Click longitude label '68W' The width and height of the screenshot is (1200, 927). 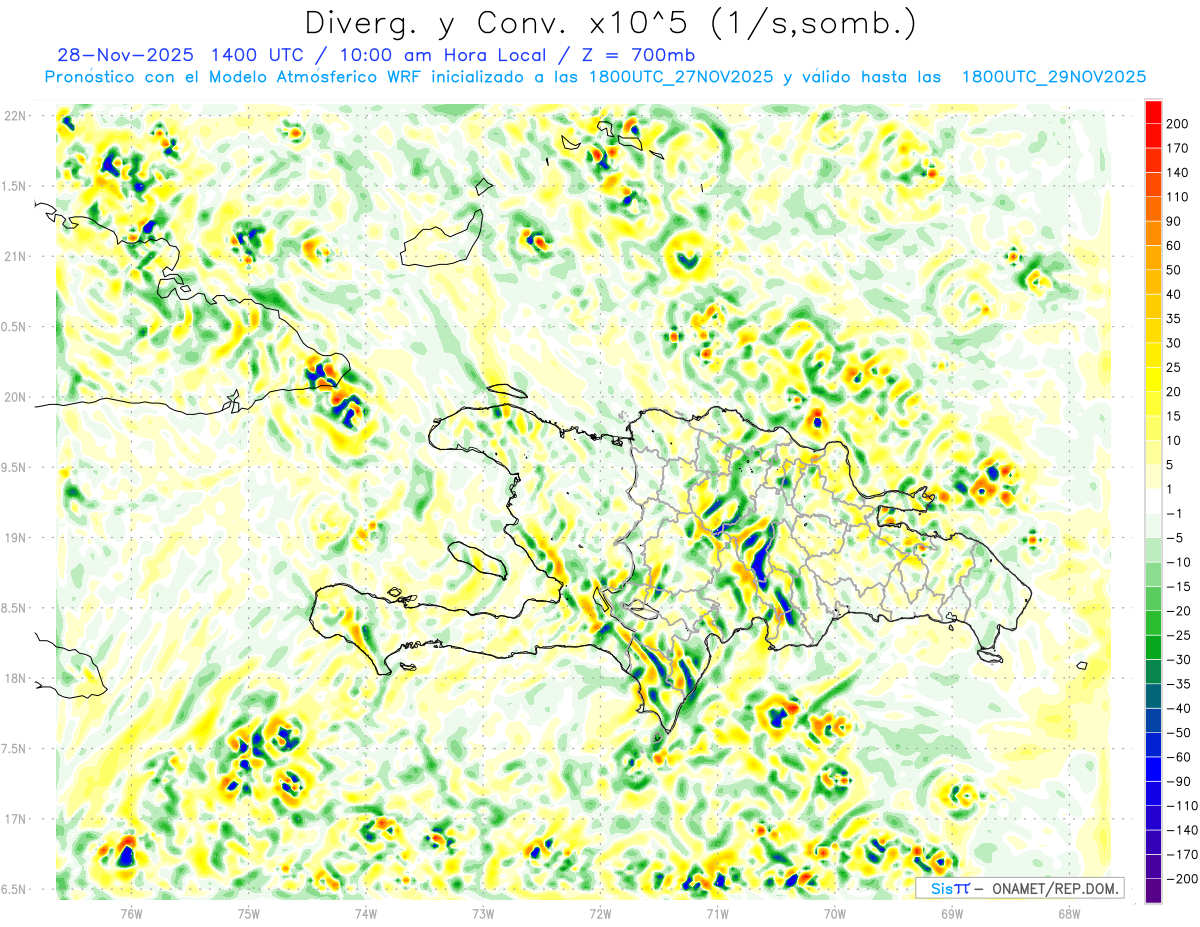tap(1069, 913)
